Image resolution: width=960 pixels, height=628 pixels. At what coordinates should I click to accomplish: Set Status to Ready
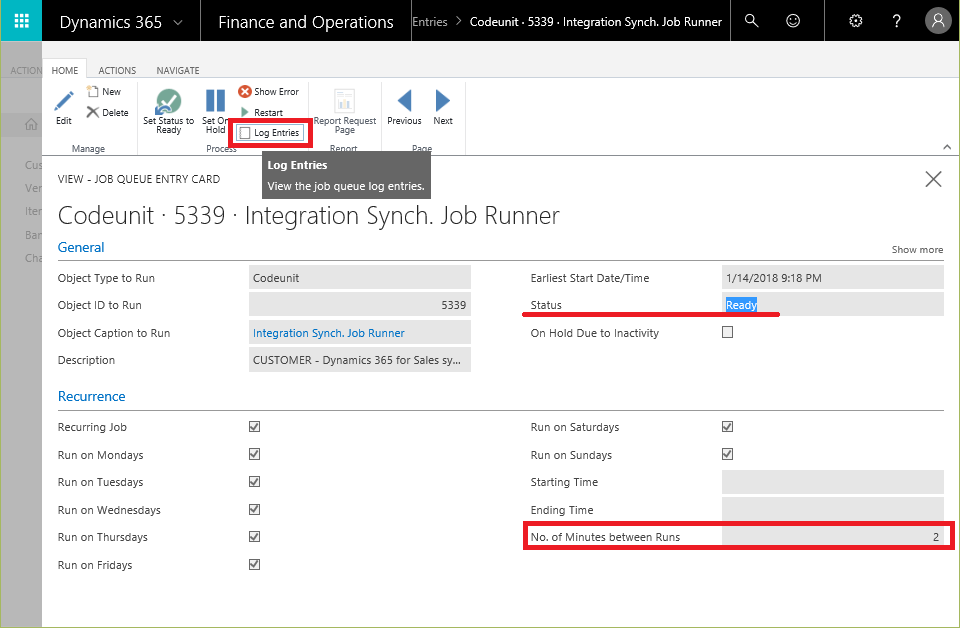pyautogui.click(x=168, y=111)
